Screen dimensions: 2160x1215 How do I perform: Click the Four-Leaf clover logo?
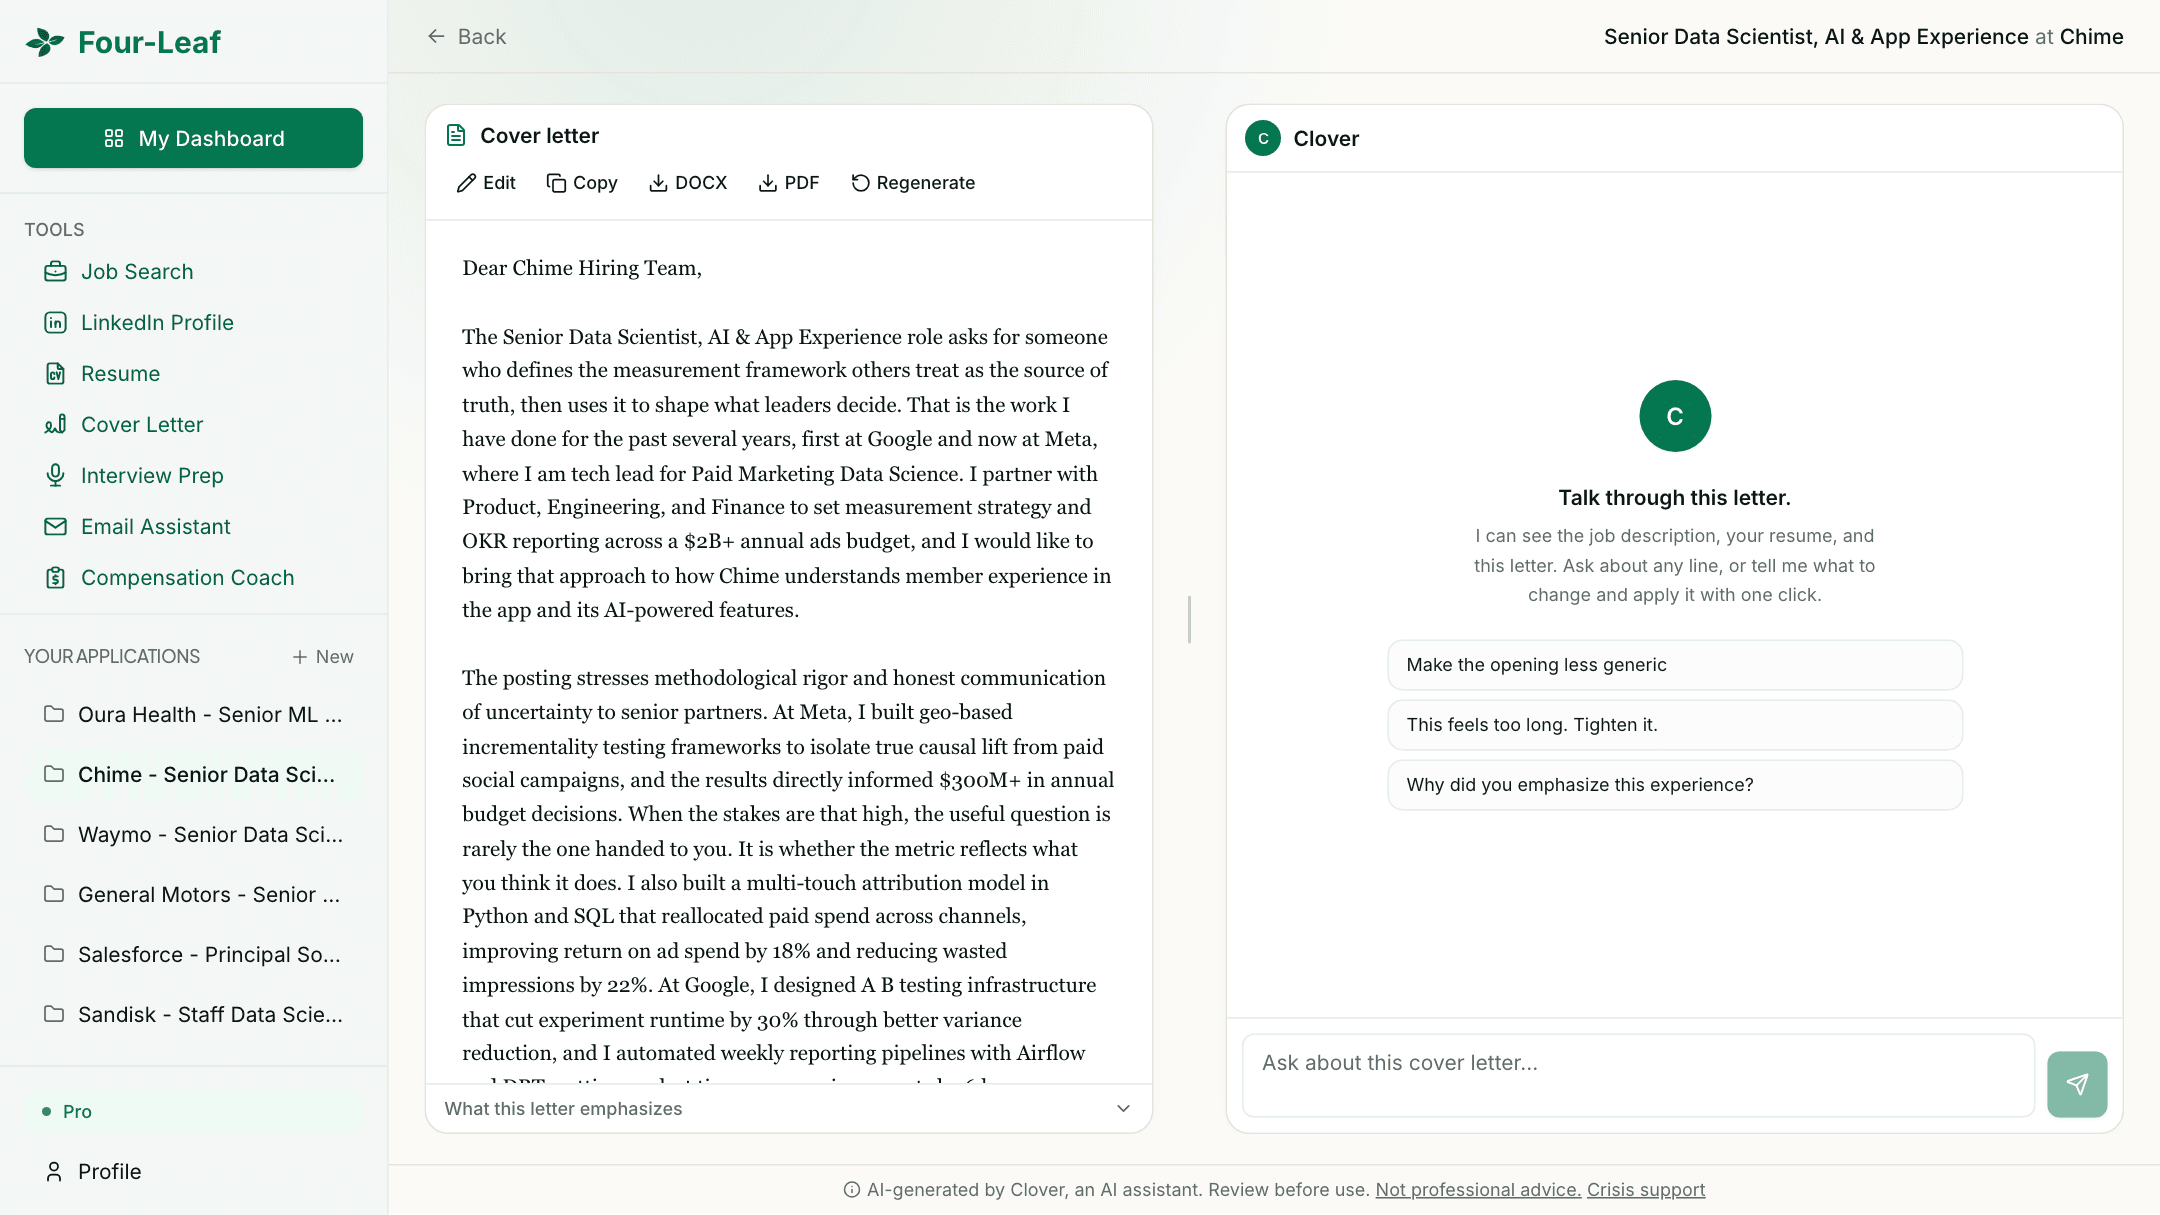pyautogui.click(x=44, y=42)
